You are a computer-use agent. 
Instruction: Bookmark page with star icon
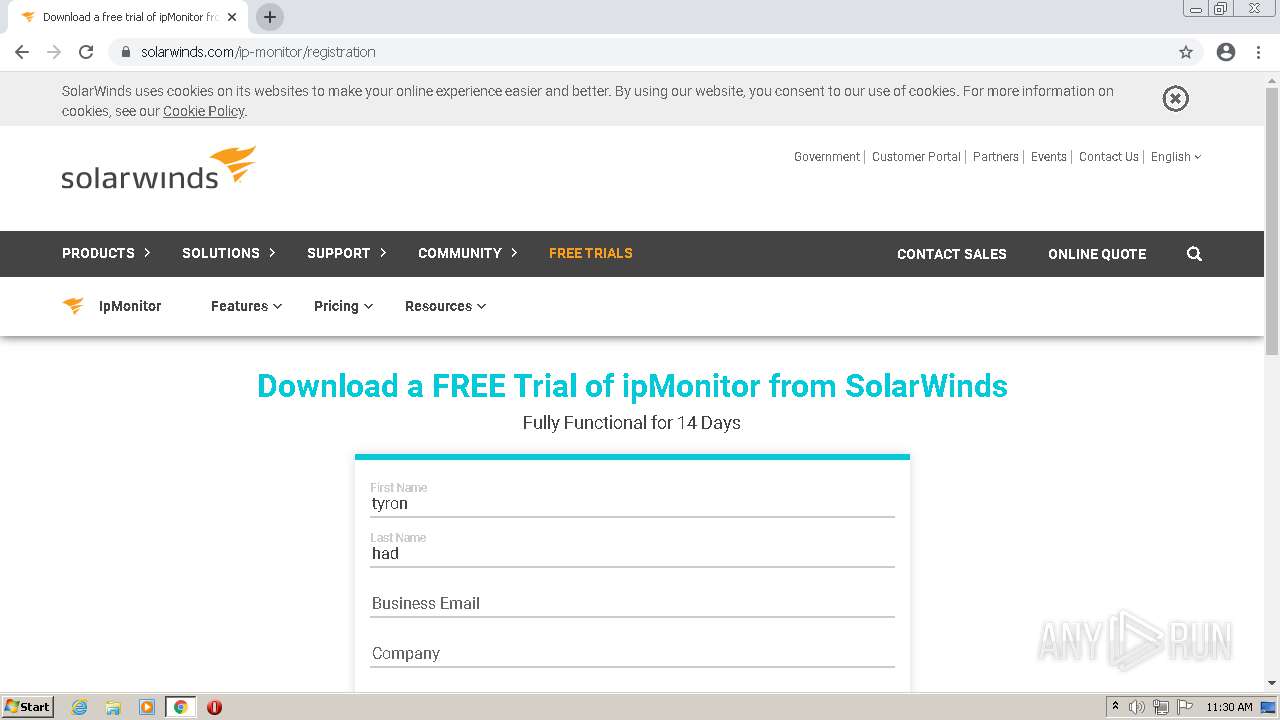[x=1186, y=52]
